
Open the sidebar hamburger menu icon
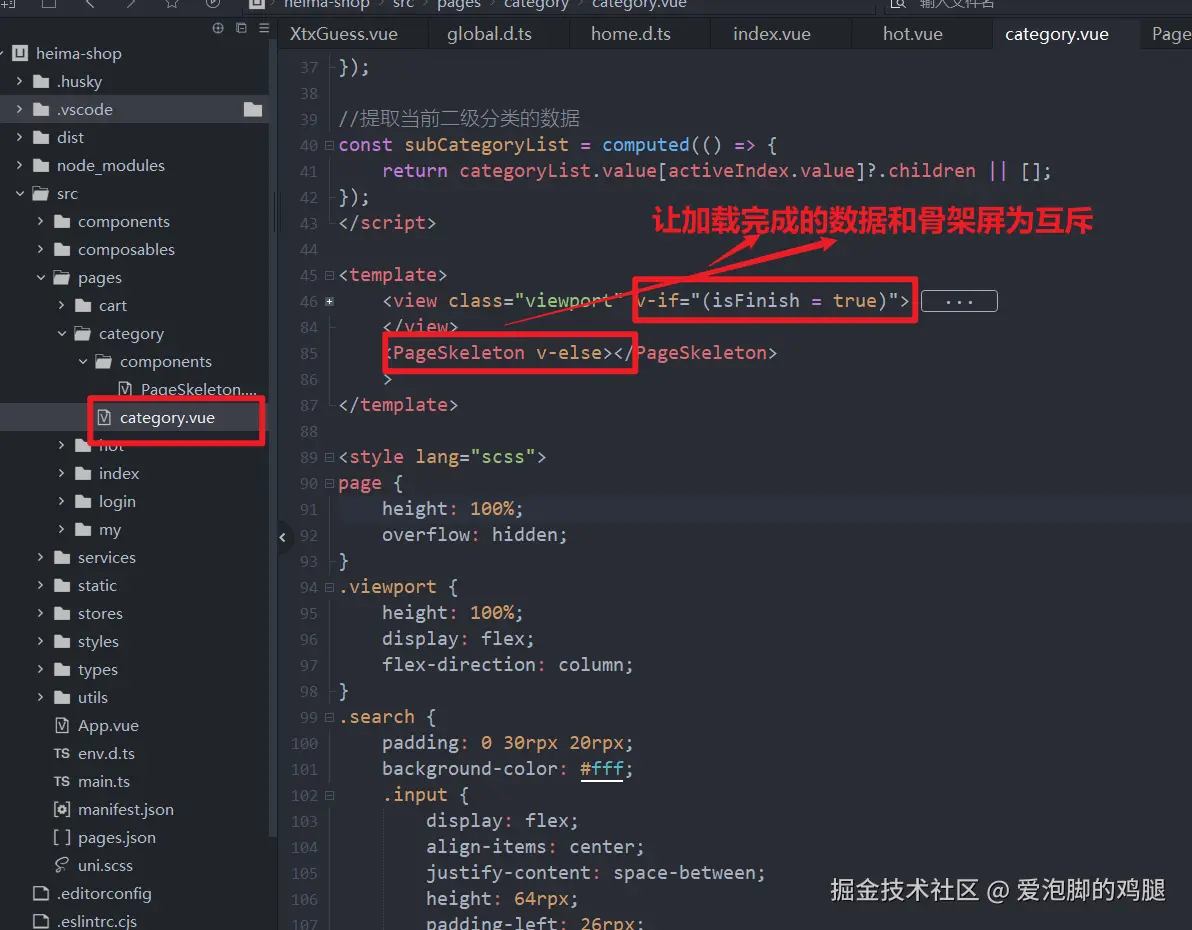coord(264,28)
